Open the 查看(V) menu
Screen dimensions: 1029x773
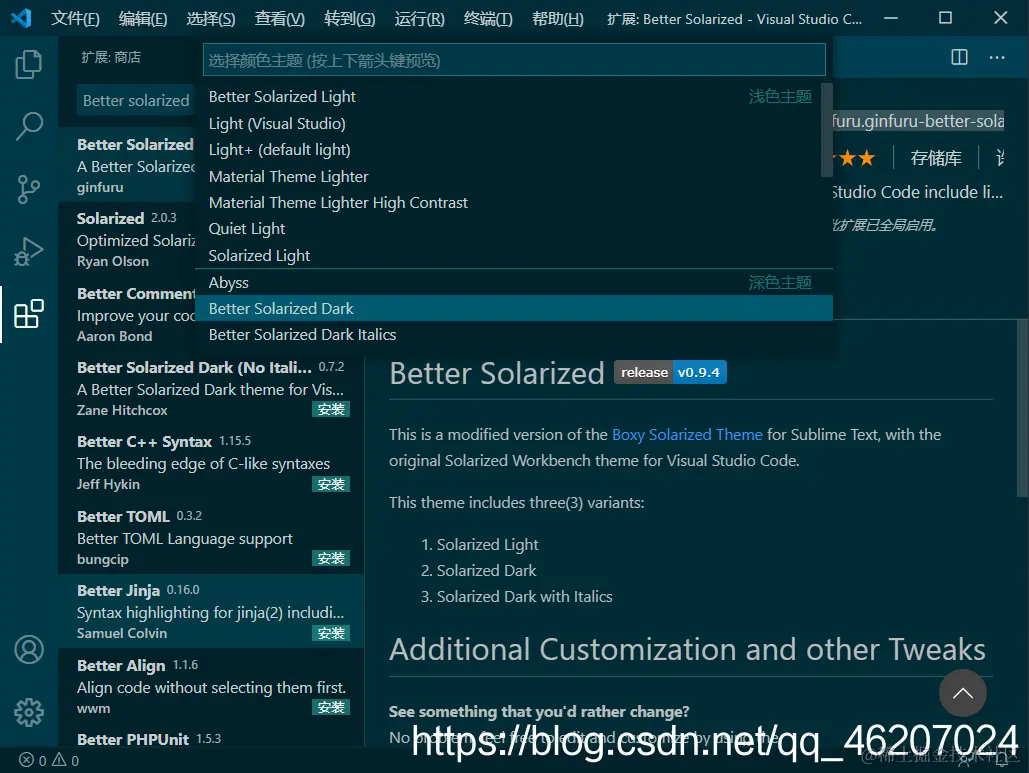280,18
